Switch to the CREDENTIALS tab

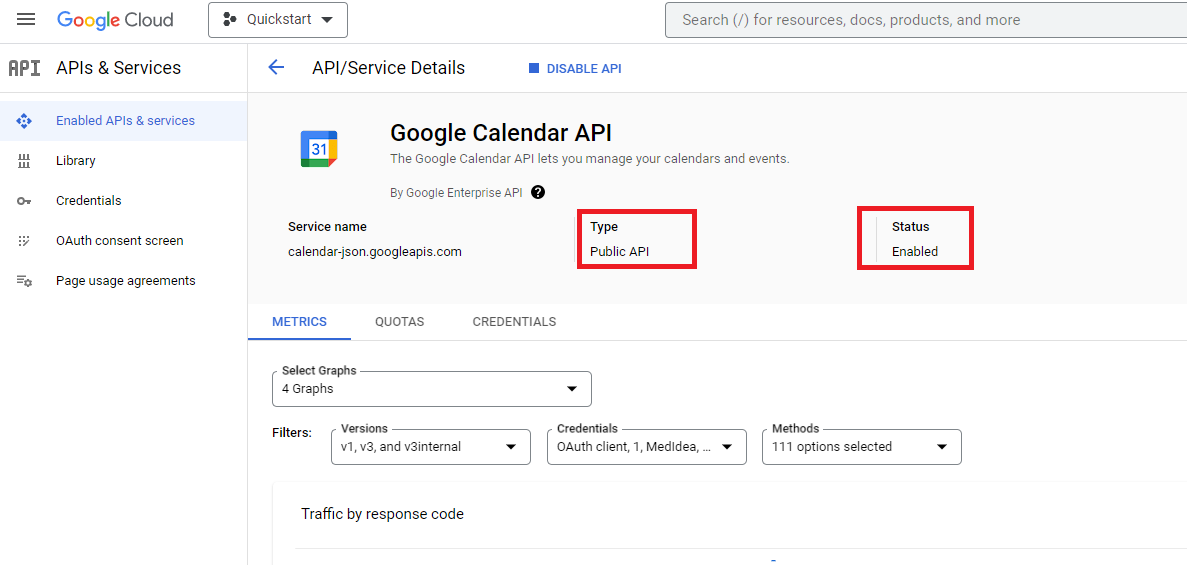coord(514,322)
